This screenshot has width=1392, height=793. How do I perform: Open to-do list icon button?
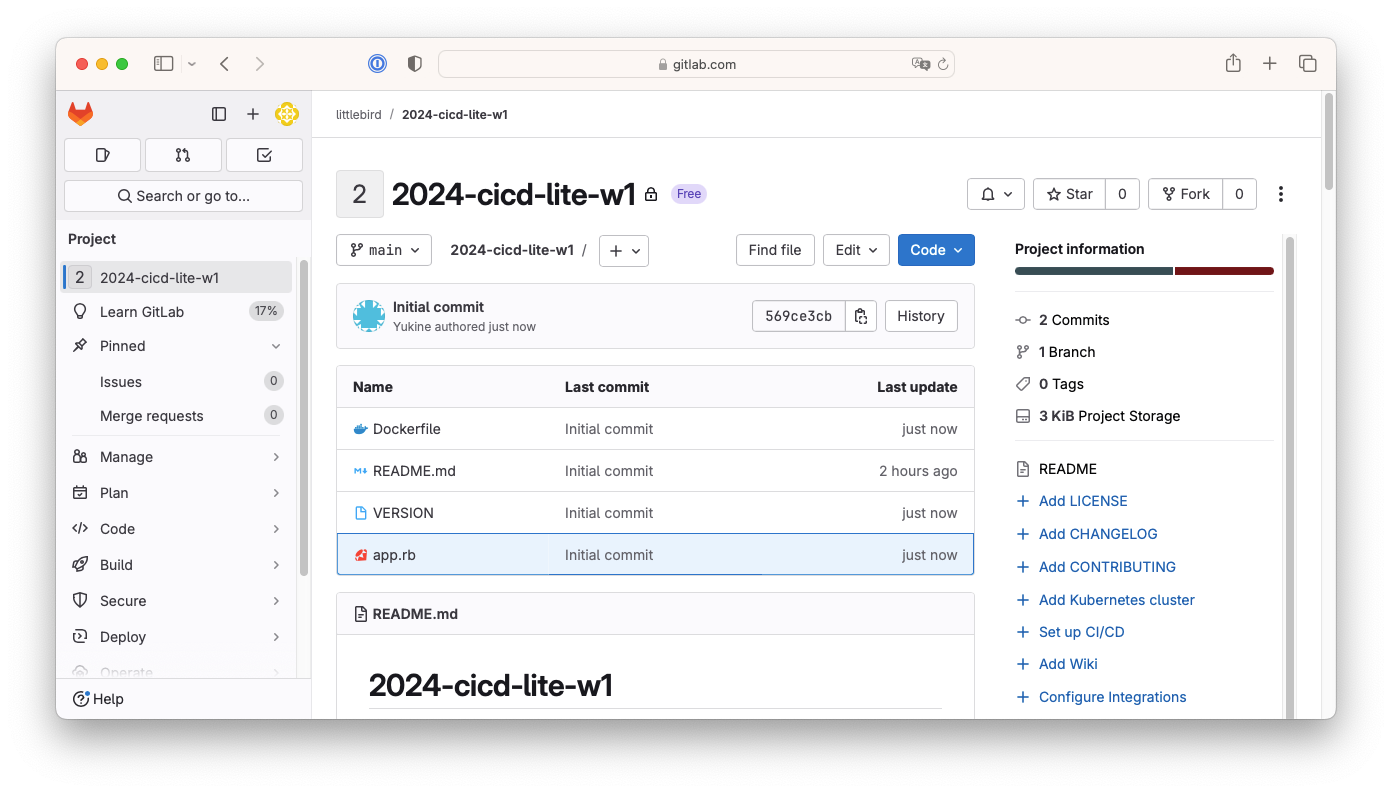click(264, 155)
